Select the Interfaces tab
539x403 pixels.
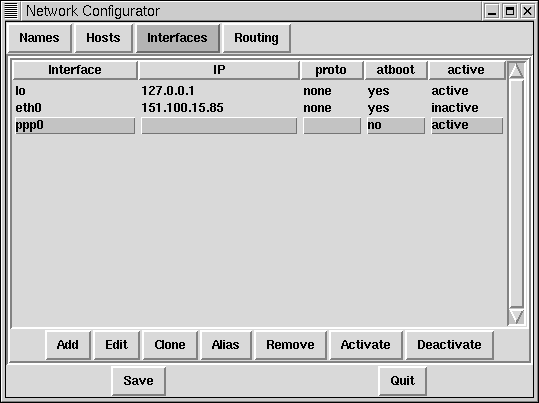(177, 38)
